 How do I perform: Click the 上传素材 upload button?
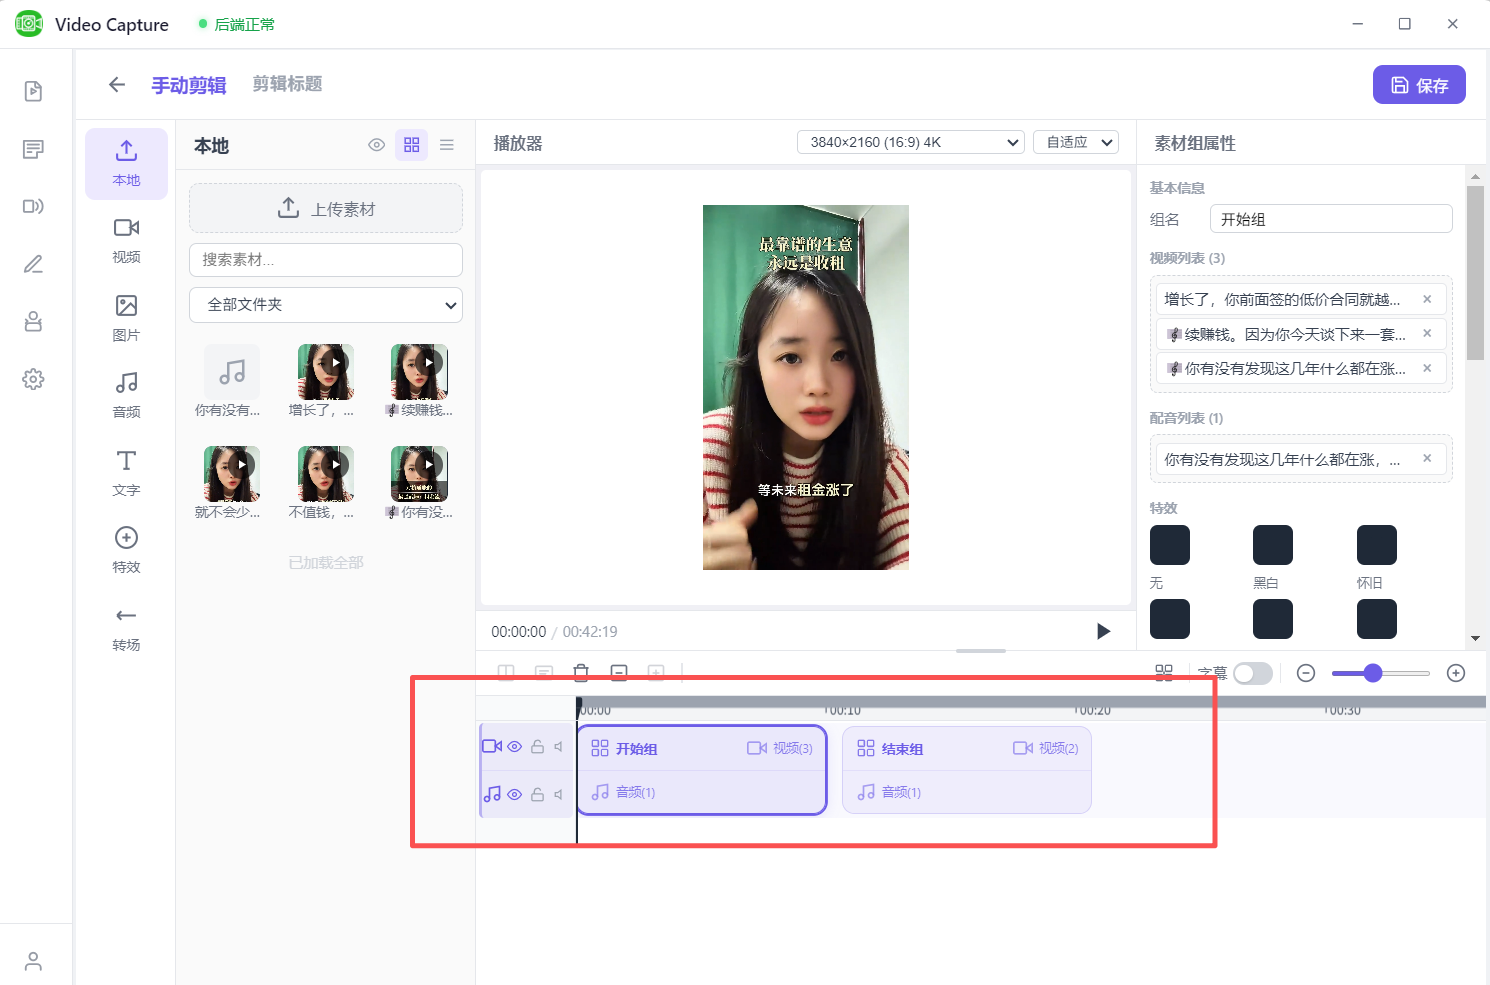pos(326,208)
